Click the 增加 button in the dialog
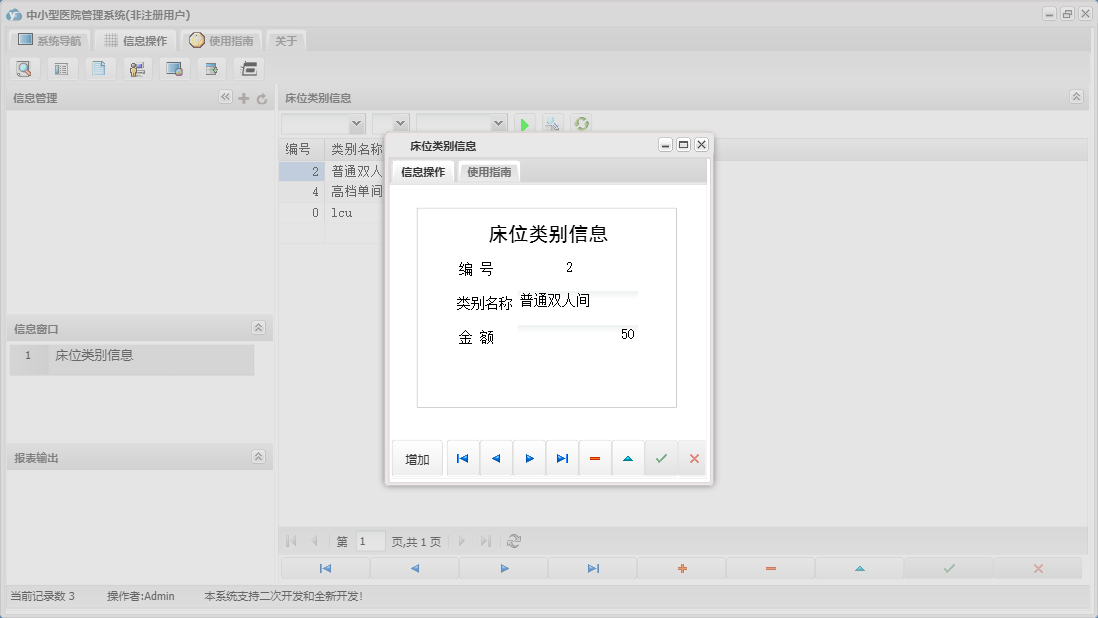This screenshot has height=618, width=1098. click(417, 458)
